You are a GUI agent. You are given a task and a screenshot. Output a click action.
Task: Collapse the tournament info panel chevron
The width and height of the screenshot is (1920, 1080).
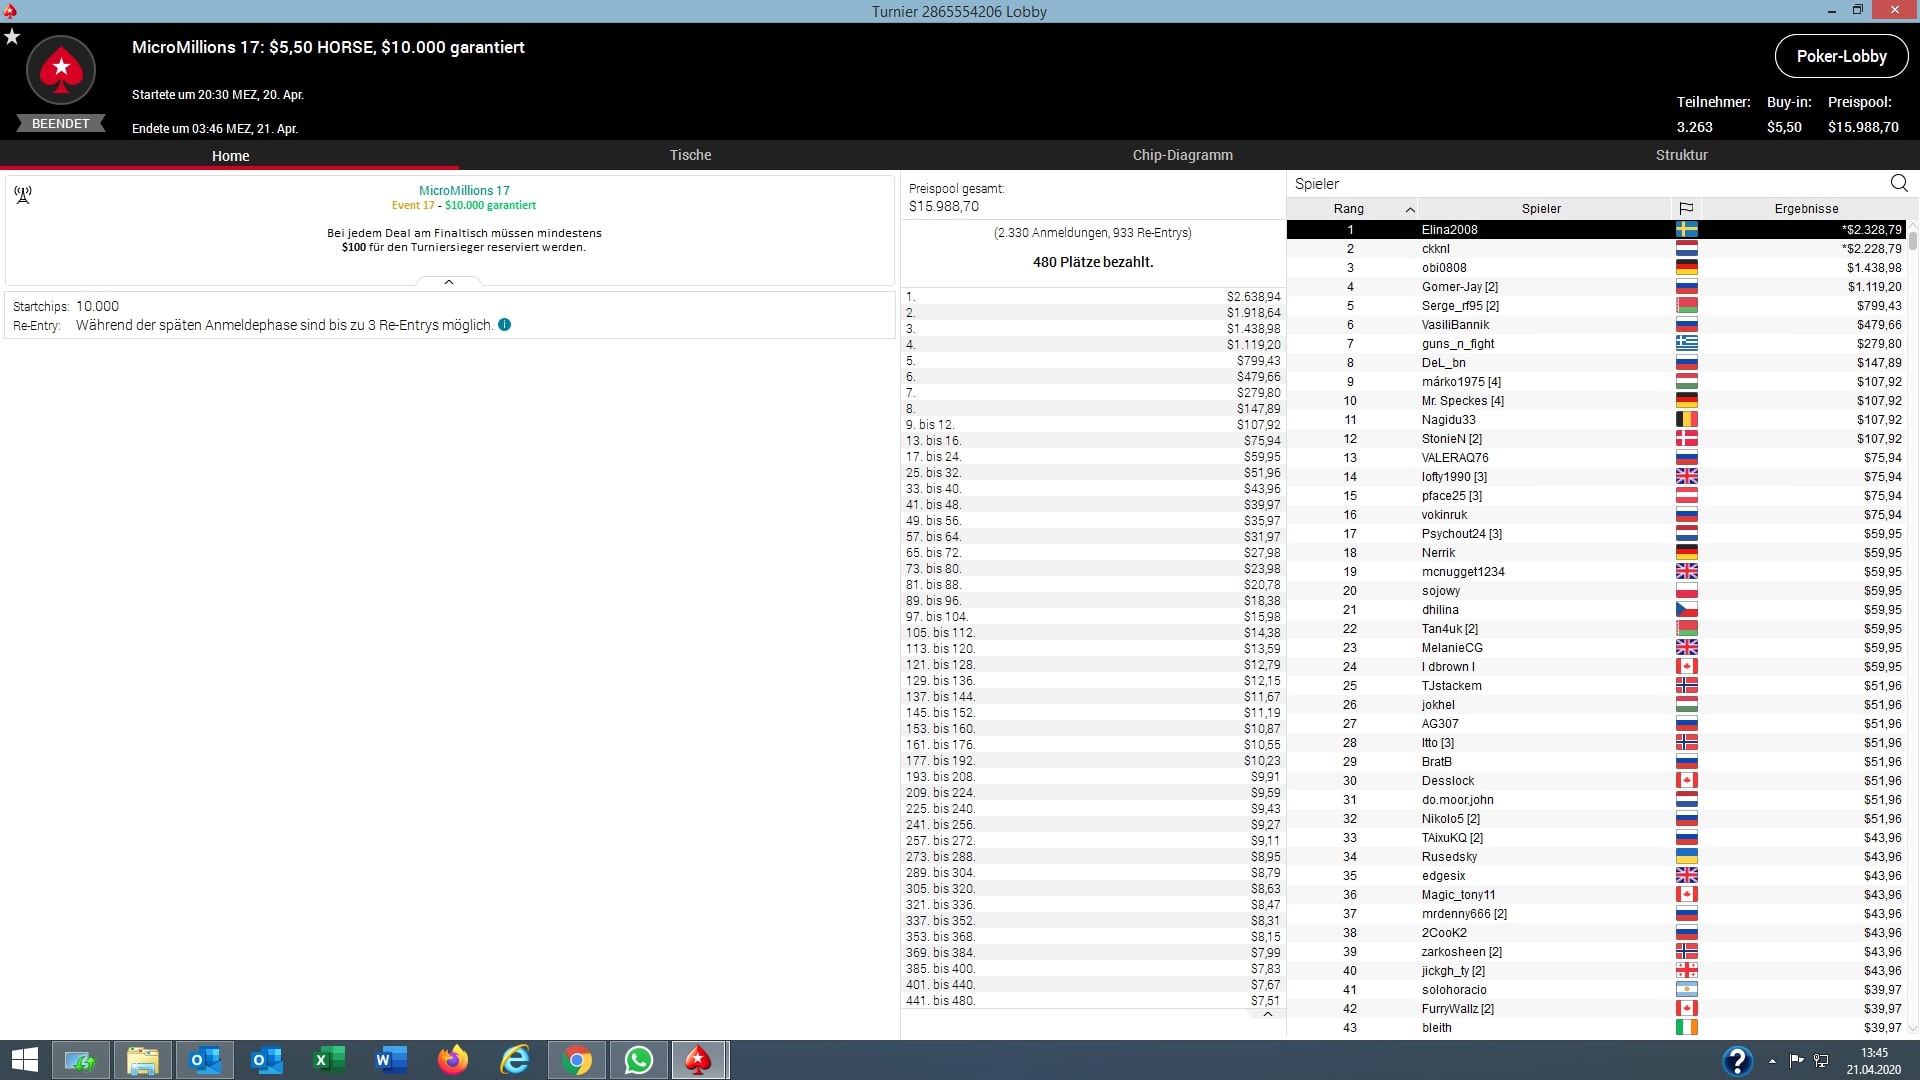[x=449, y=282]
